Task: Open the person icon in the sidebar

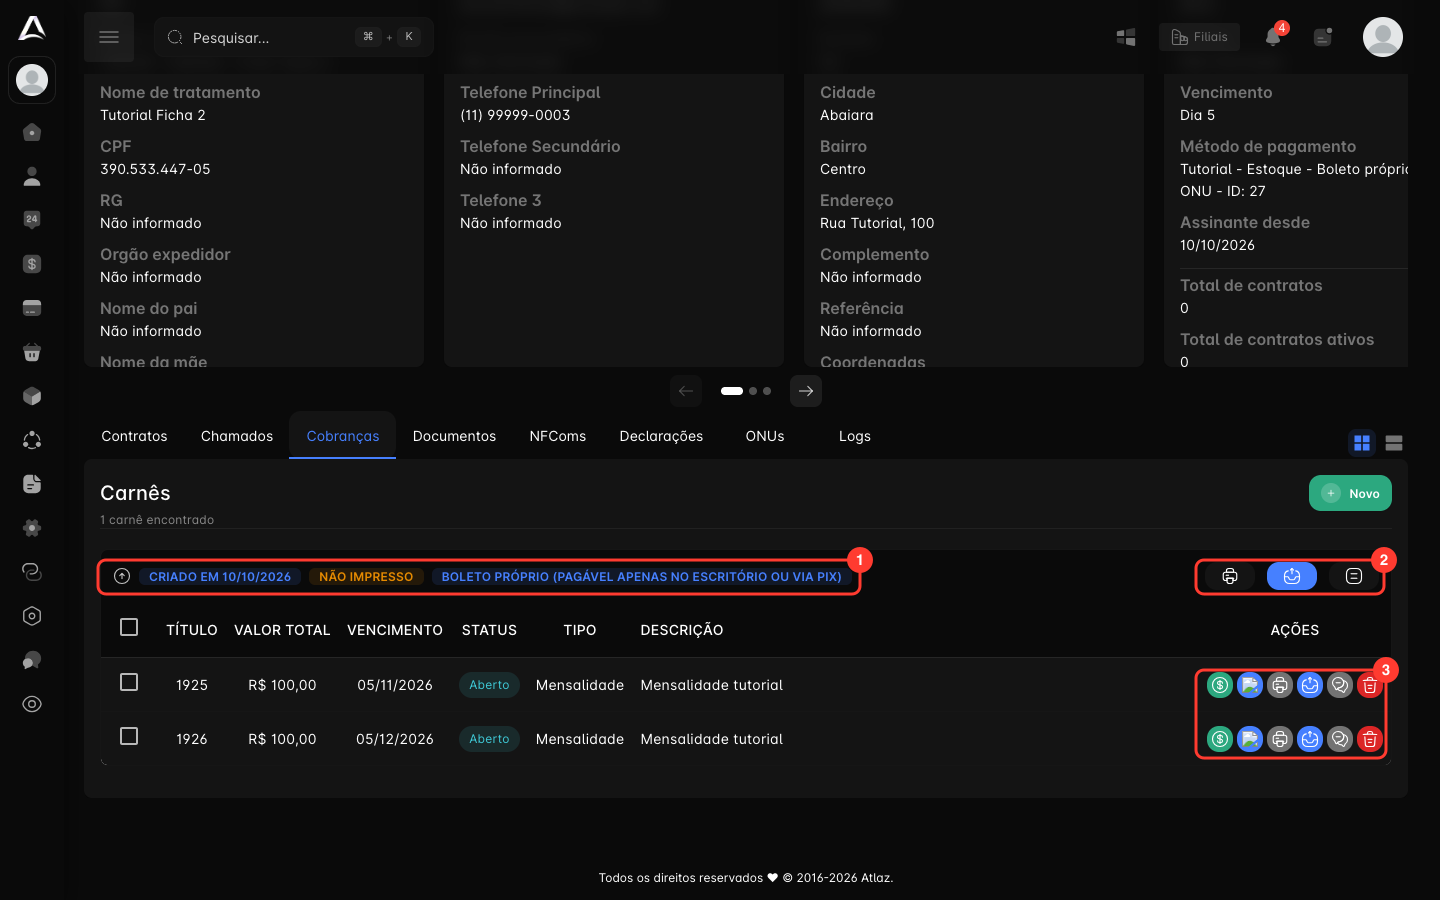Action: [x=32, y=176]
